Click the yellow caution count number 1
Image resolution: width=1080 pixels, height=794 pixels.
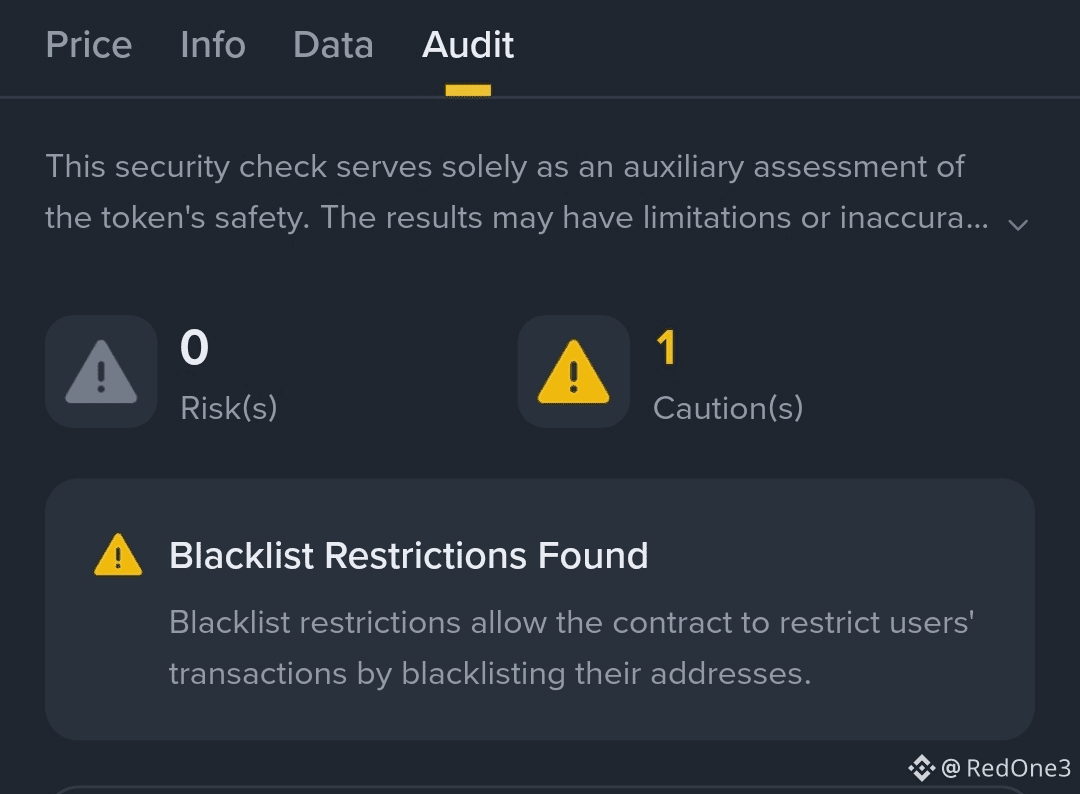point(666,348)
